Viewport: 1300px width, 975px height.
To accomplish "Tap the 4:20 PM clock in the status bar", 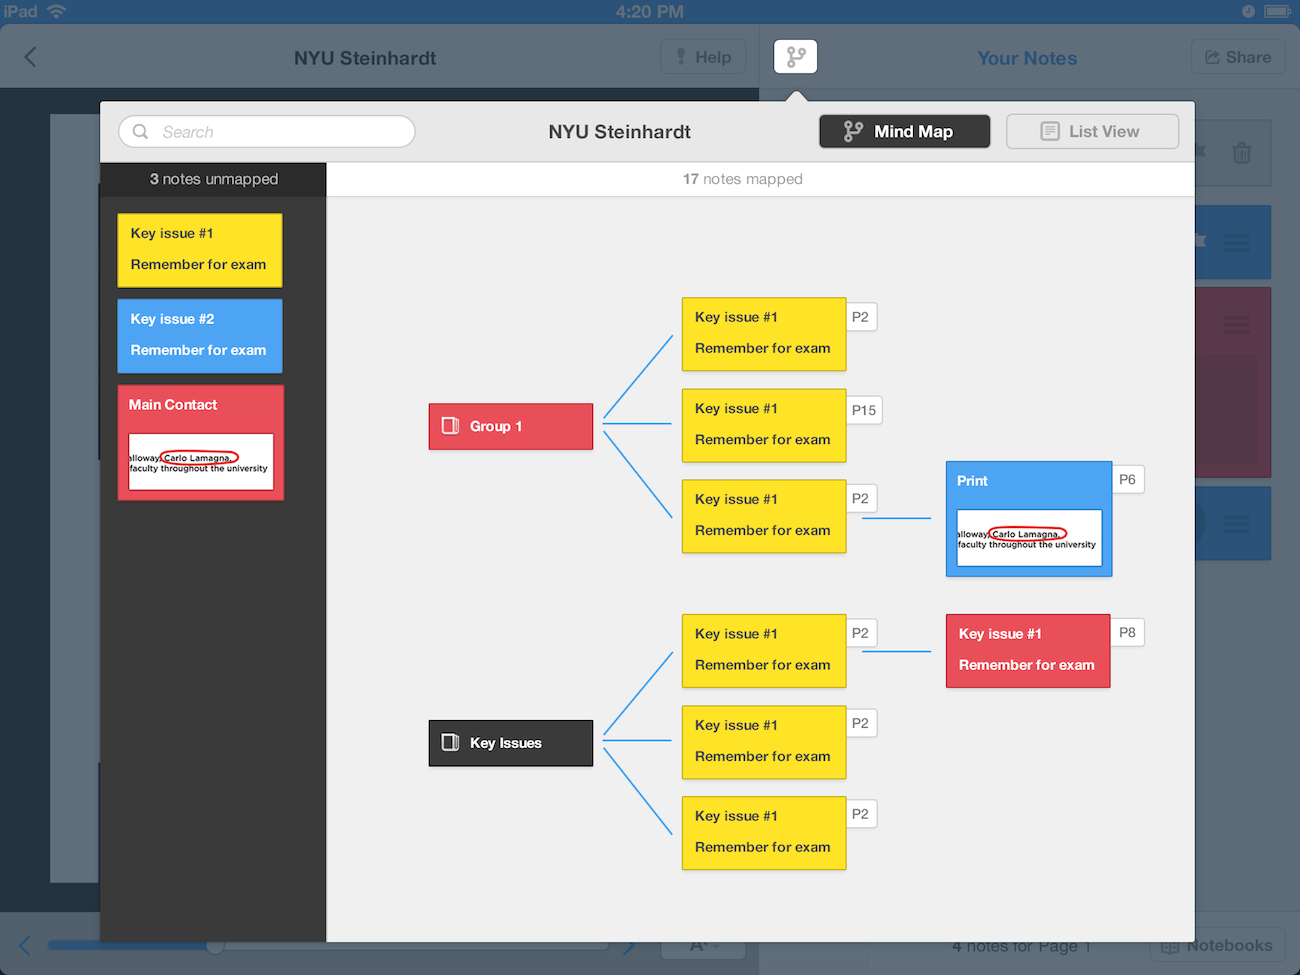I will [x=650, y=12].
